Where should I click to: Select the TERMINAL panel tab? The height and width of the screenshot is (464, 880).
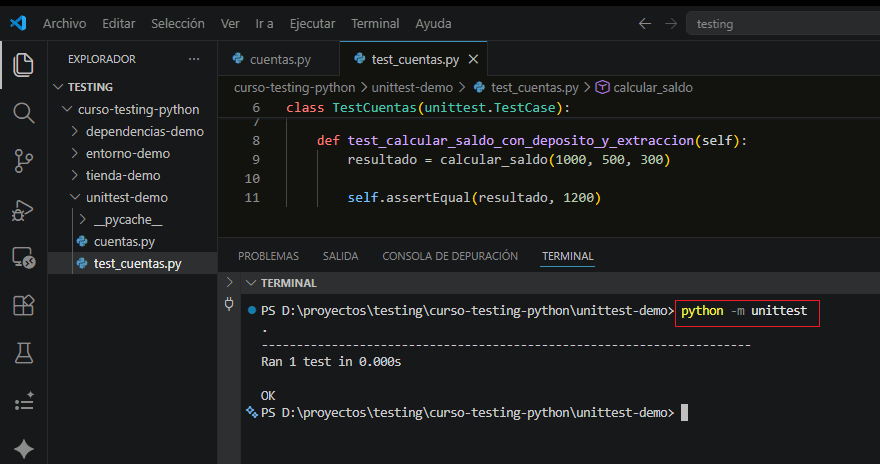tap(567, 256)
